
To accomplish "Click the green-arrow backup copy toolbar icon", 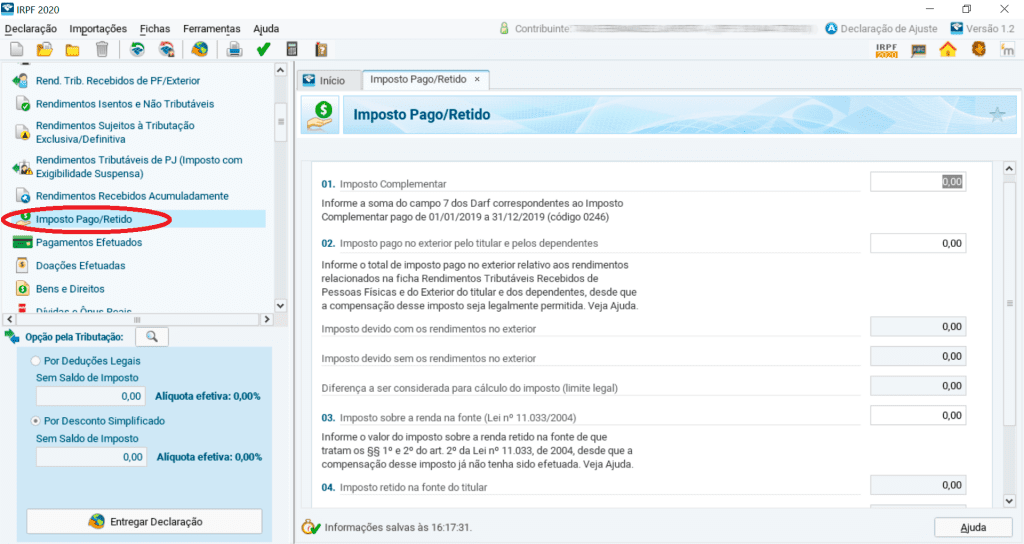I will (137, 50).
